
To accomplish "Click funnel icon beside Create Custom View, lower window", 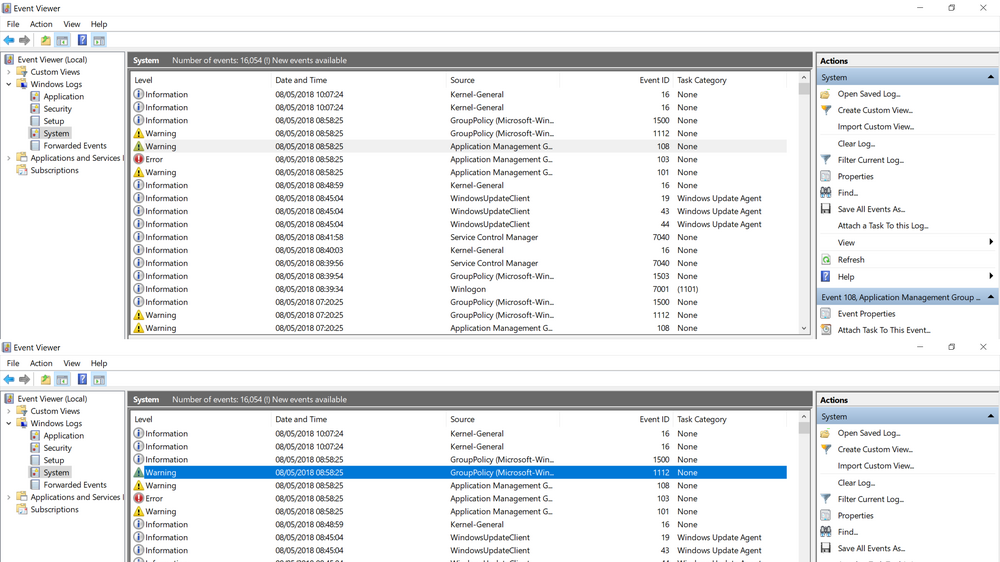I will [826, 449].
